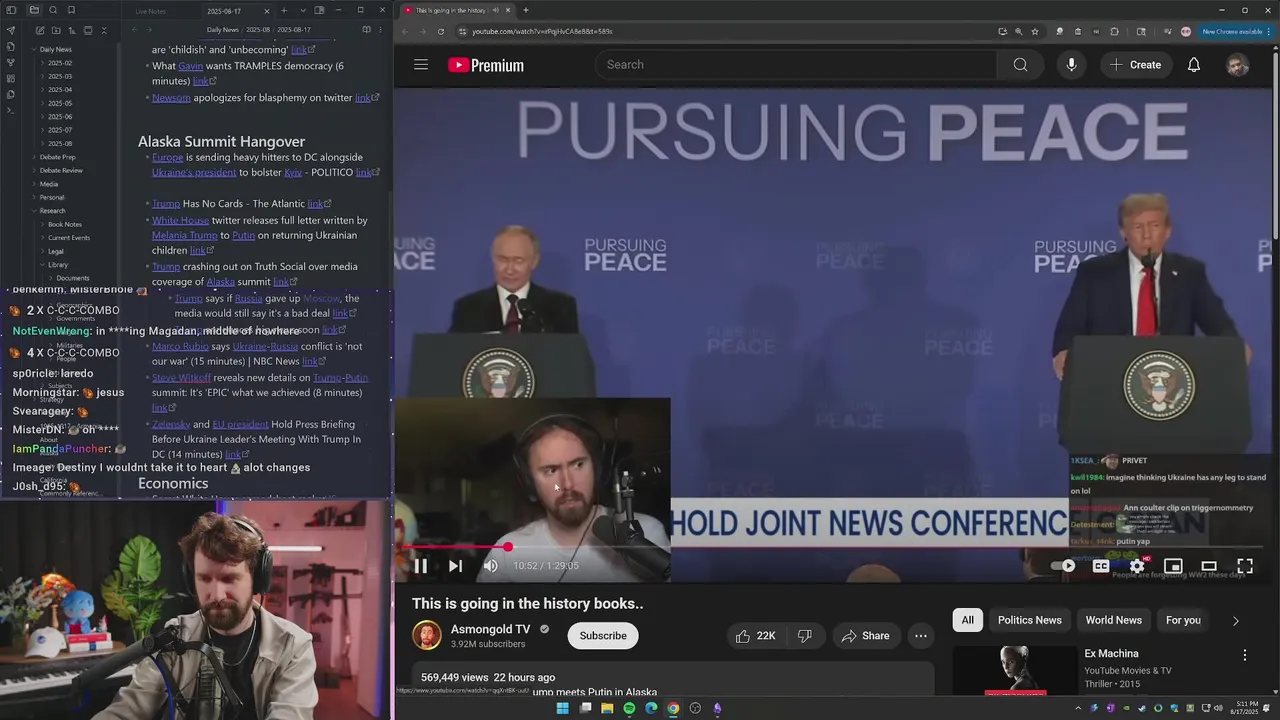Turn on closed captions
This screenshot has width=1280, height=720.
[x=1101, y=566]
